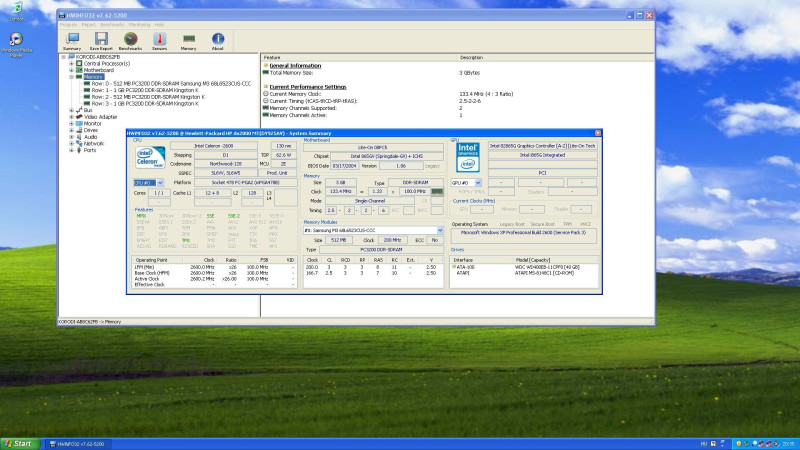The width and height of the screenshot is (800, 450).
Task: Expand the Motherboard node
Action: tap(71, 70)
